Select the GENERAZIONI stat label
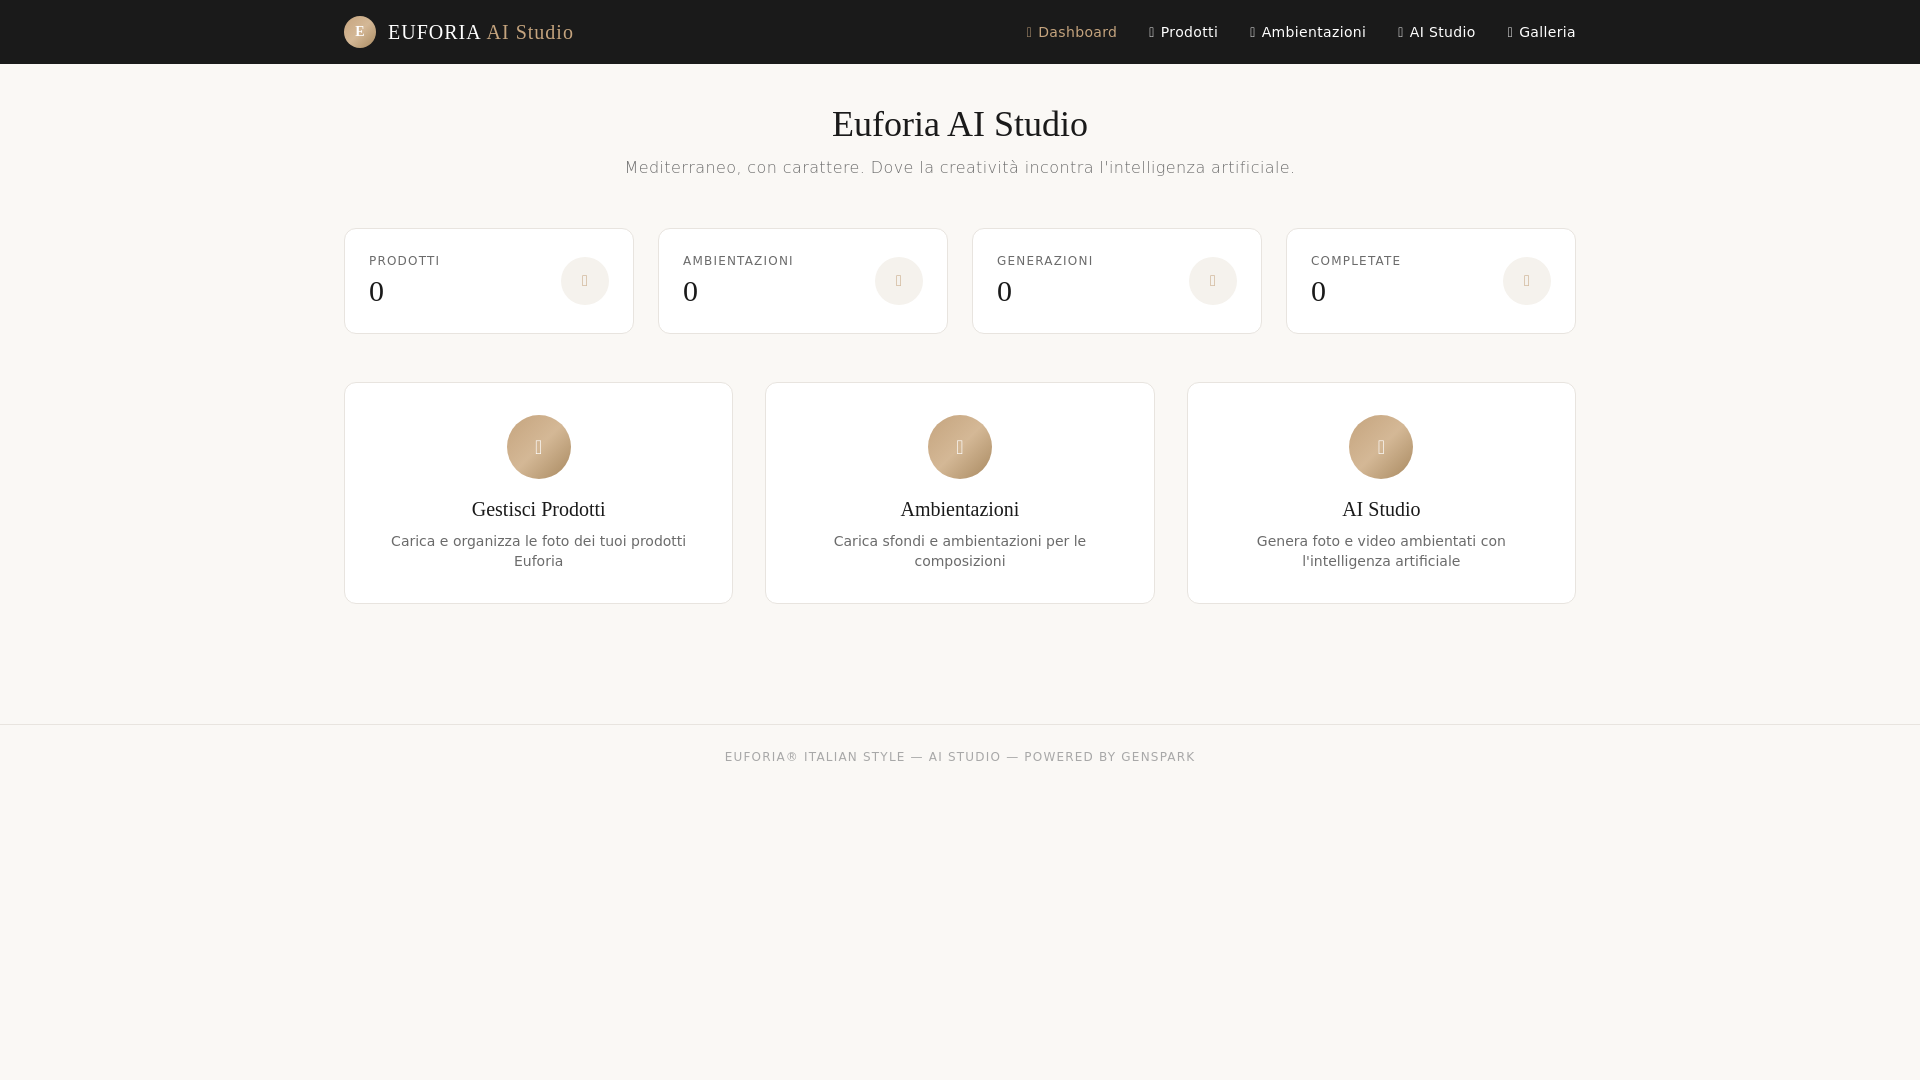The image size is (1920, 1080). 1045,261
